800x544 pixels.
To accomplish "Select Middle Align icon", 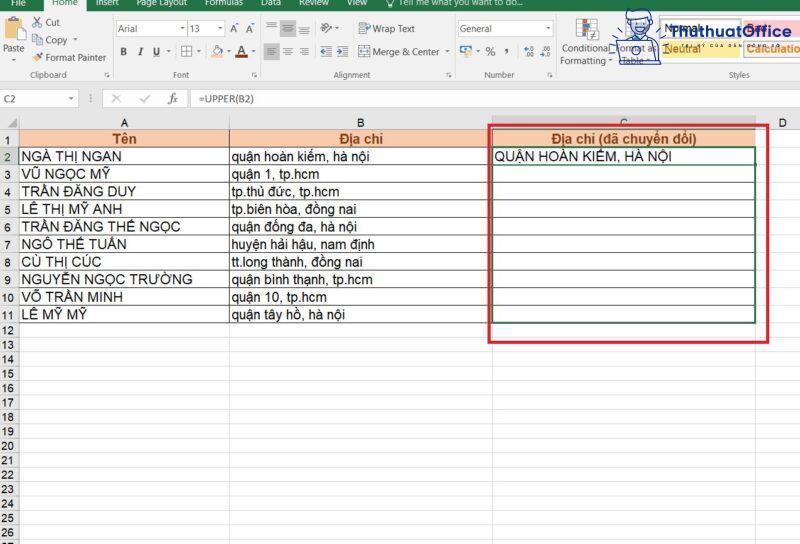I will click(x=288, y=28).
